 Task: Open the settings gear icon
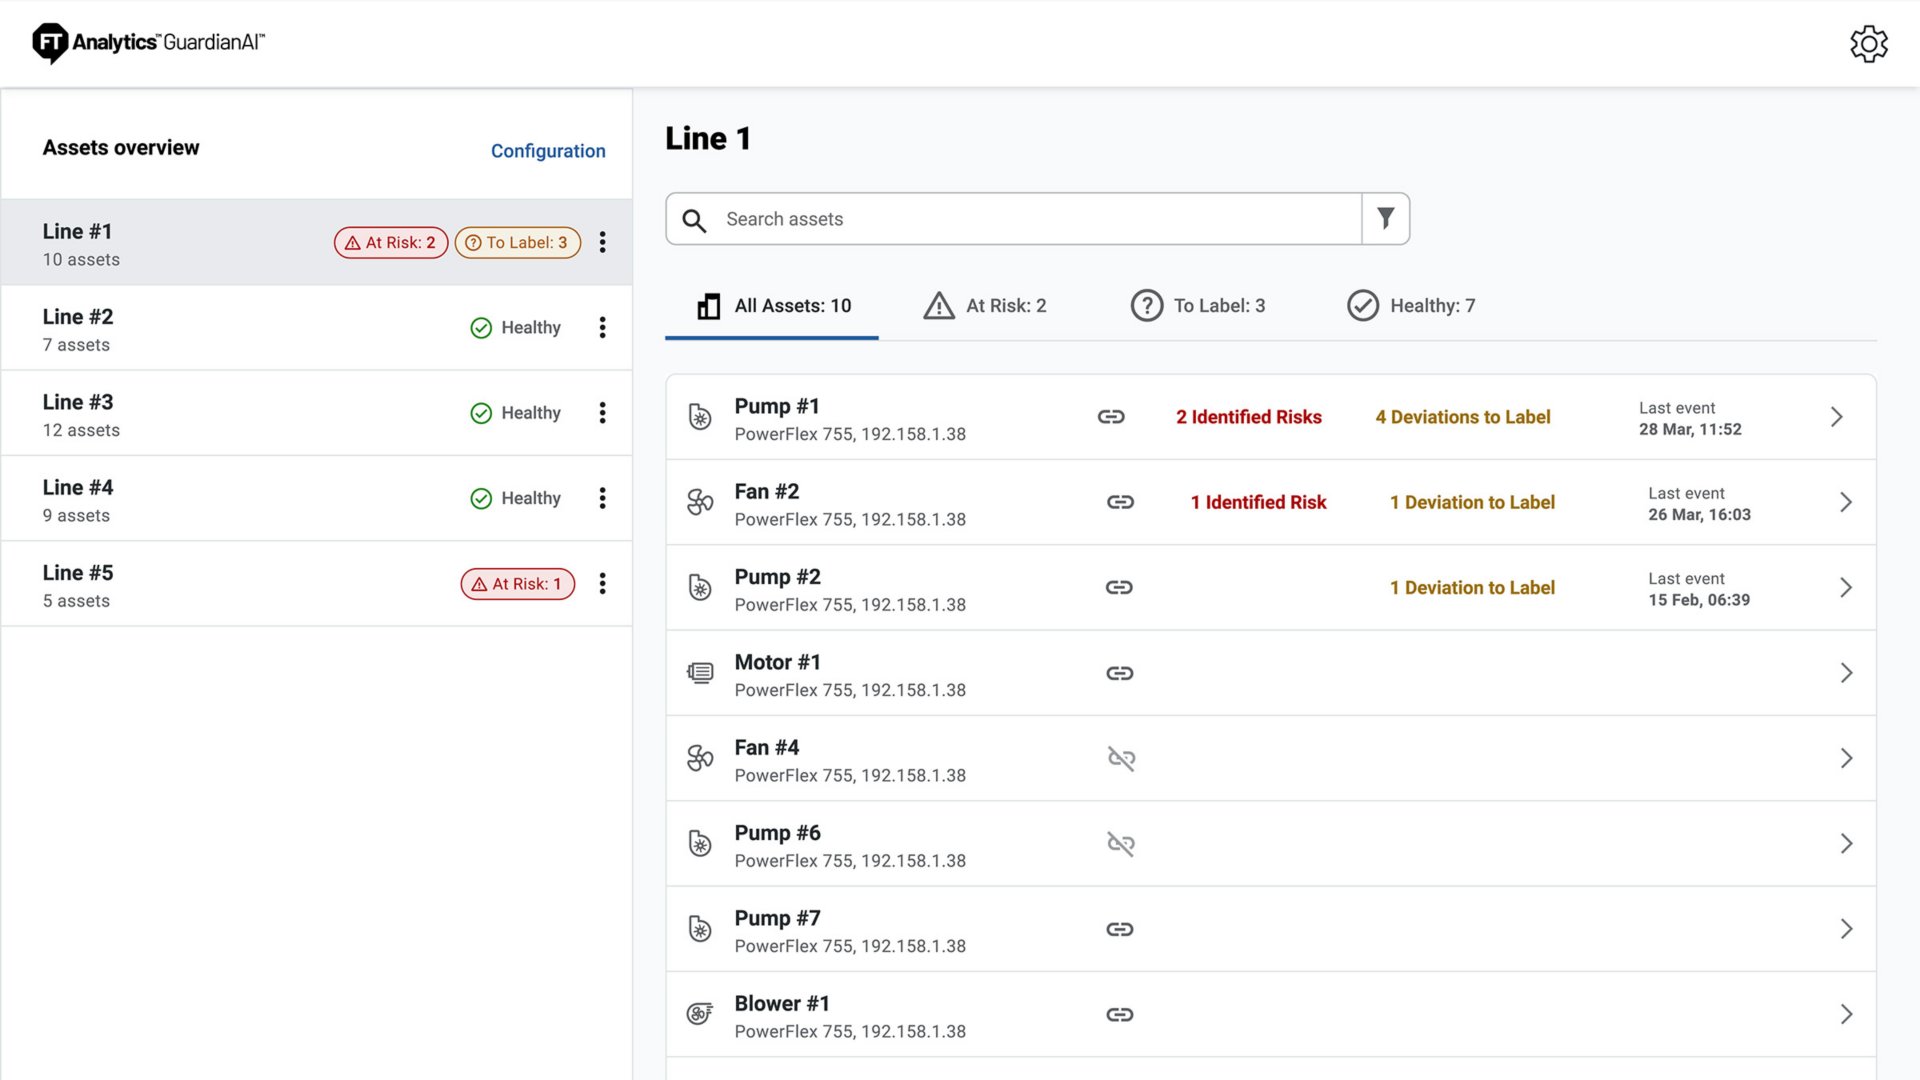tap(1869, 43)
